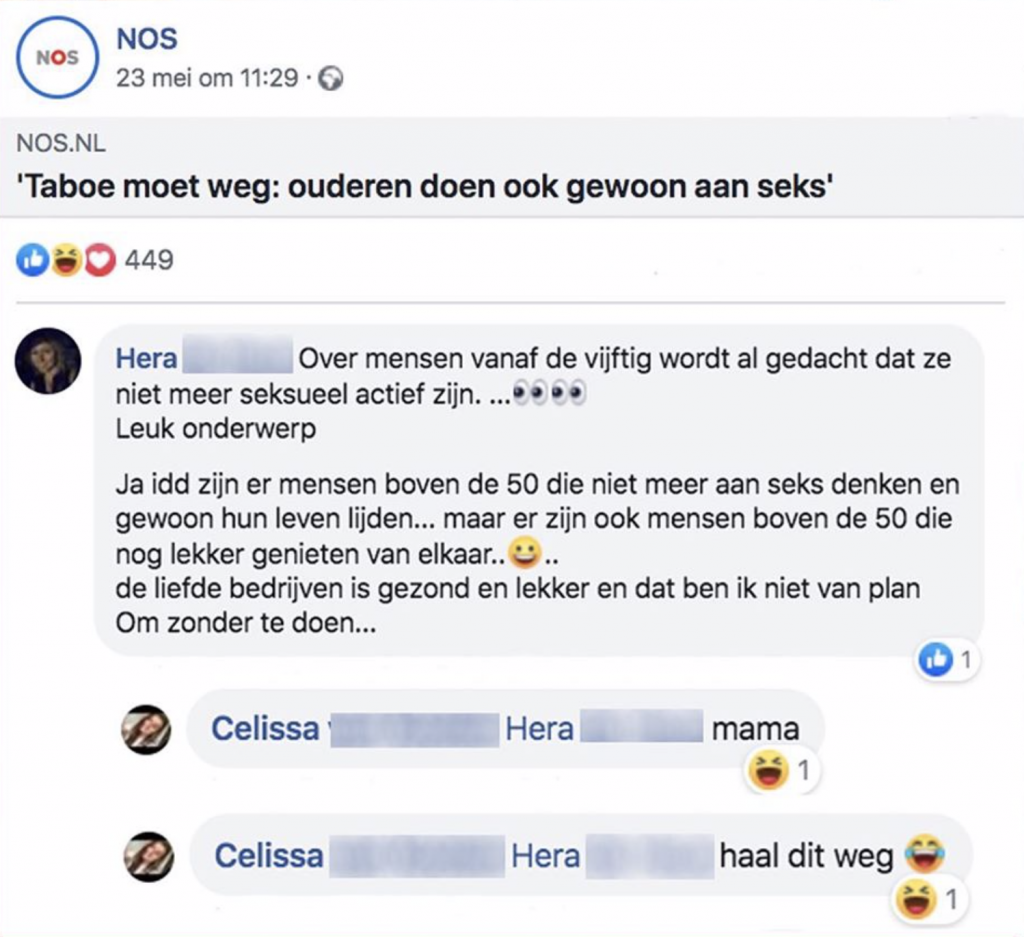Open the NOS page name link
This screenshot has width=1024, height=937.
point(147,38)
